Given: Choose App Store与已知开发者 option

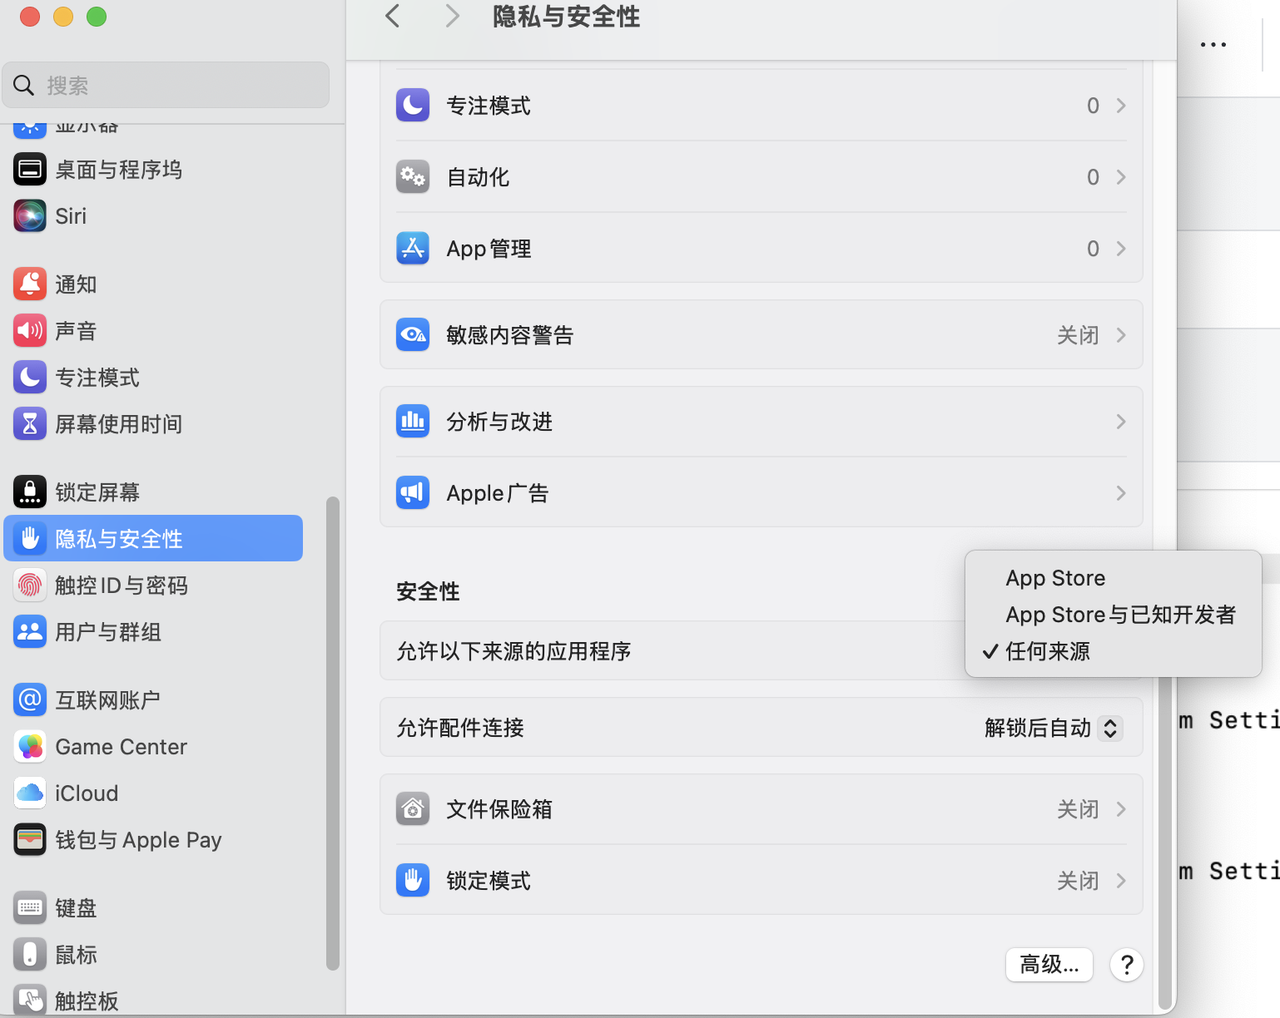Looking at the screenshot, I should tap(1120, 615).
